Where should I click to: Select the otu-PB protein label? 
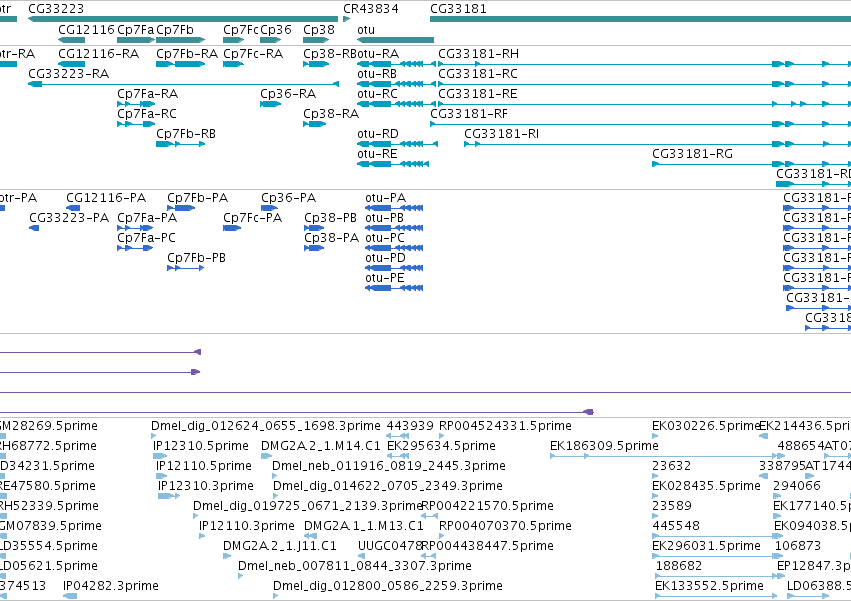coord(385,218)
